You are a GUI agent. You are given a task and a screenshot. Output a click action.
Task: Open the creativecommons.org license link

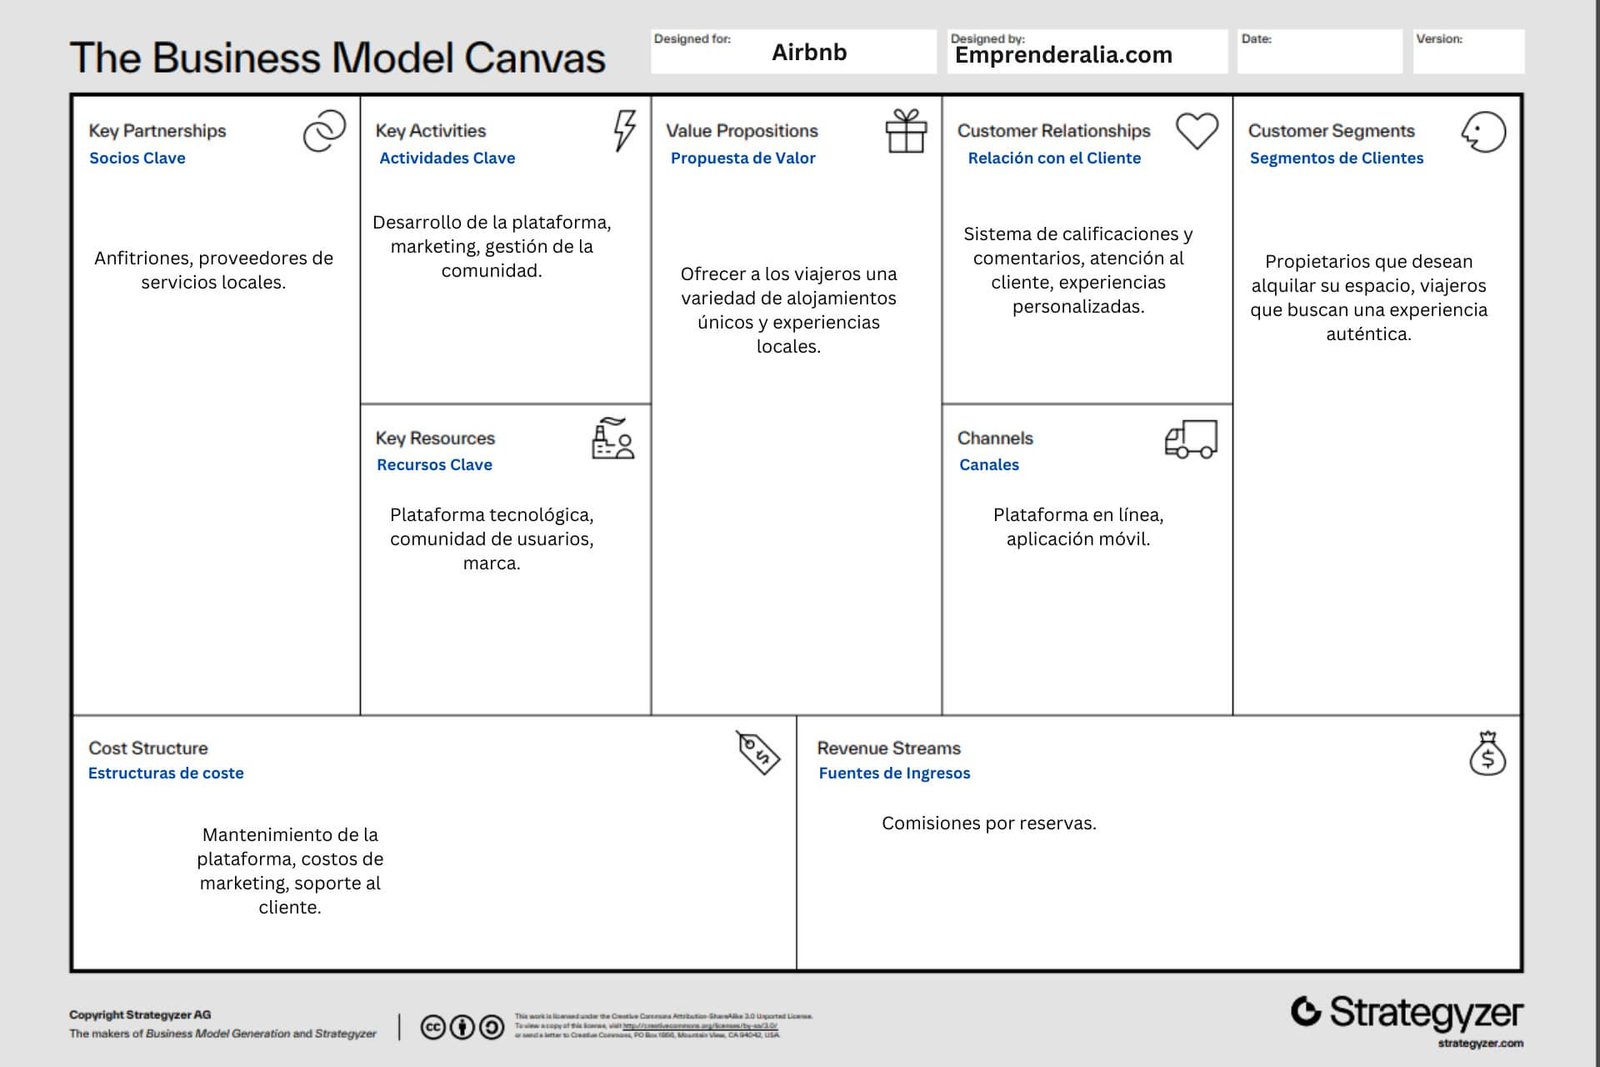tap(700, 1026)
